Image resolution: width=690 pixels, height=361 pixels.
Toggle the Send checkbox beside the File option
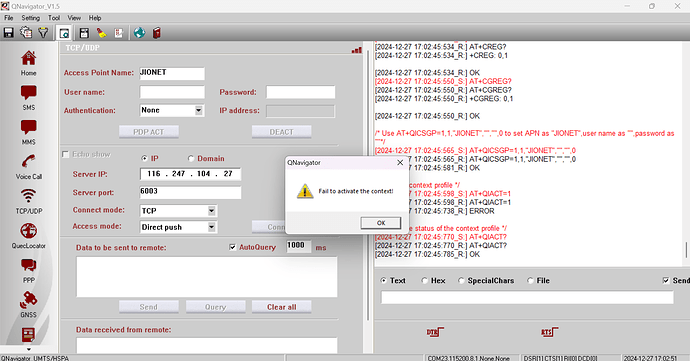point(666,280)
